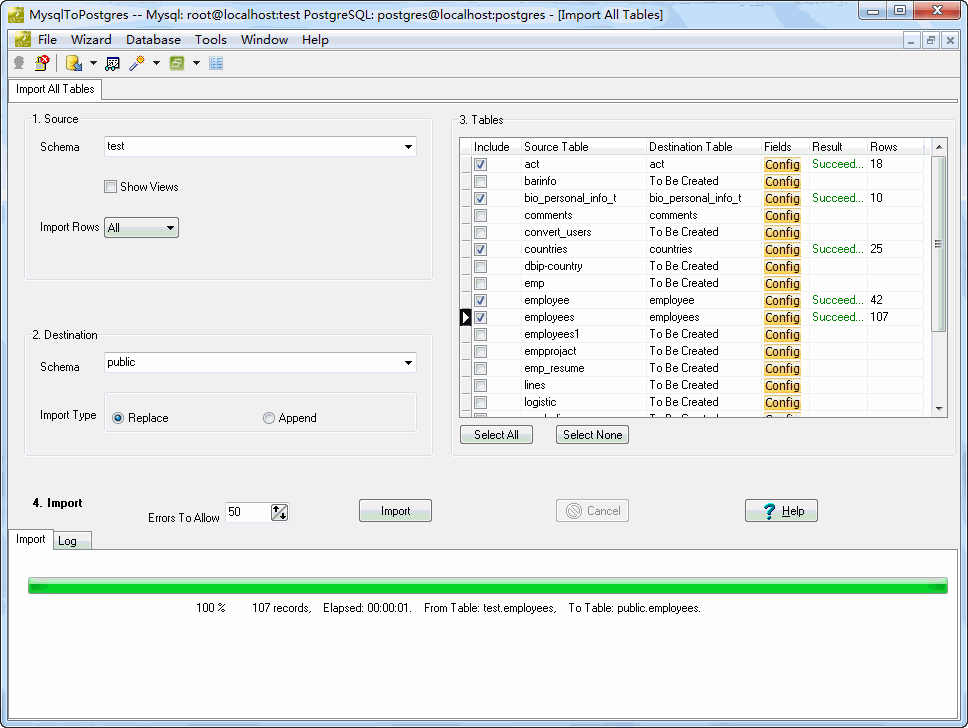Click the database import toolbar icon
The height and width of the screenshot is (728, 968).
[x=74, y=63]
